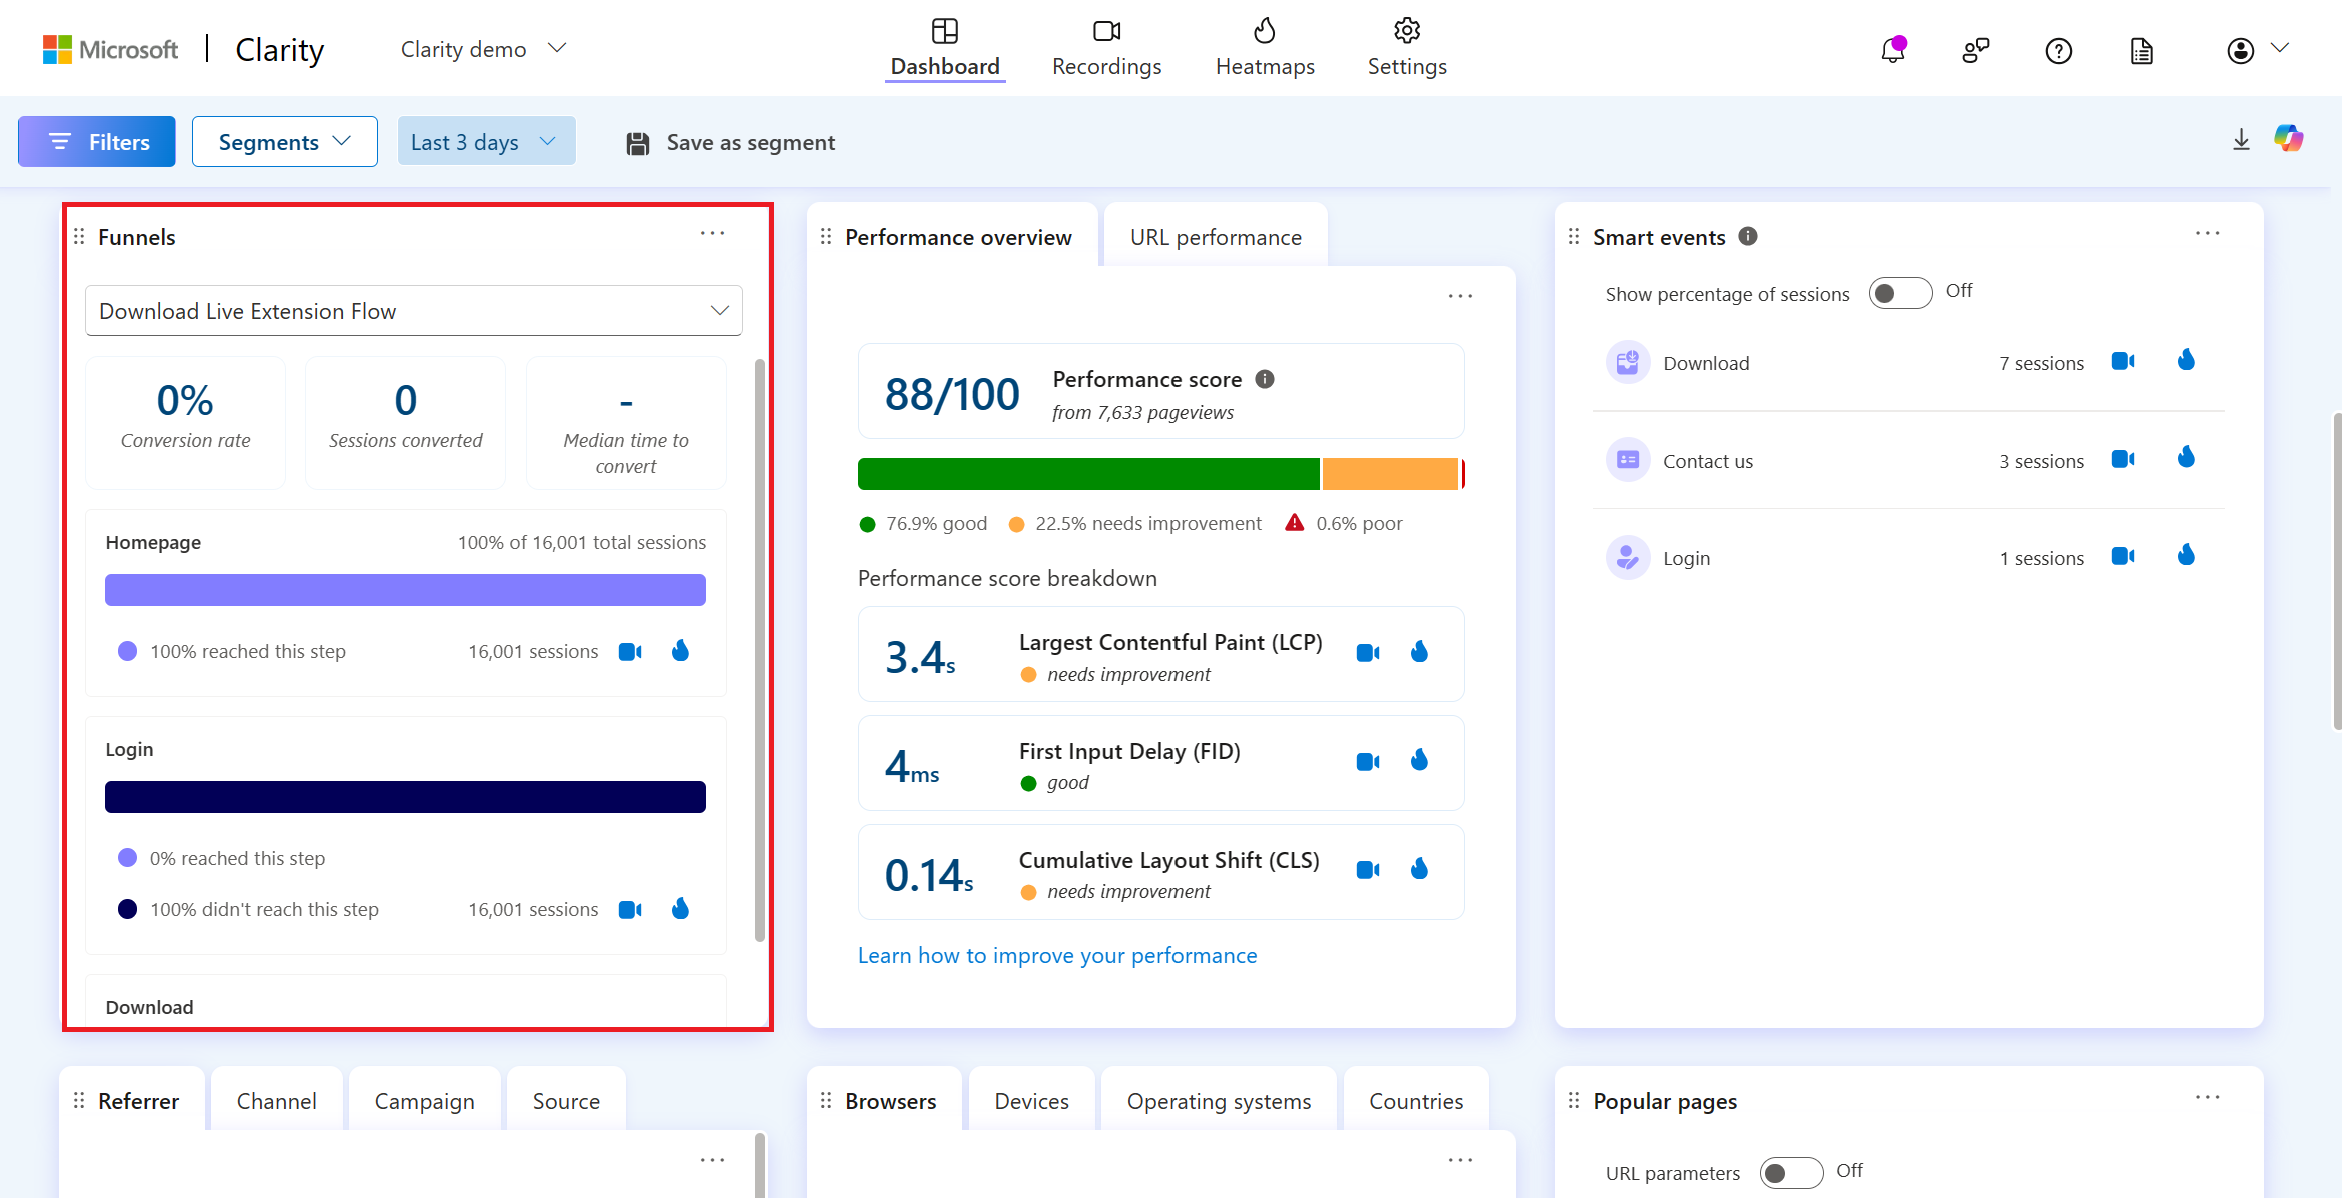
Task: Open more options for the Smart events panel
Action: 2207,233
